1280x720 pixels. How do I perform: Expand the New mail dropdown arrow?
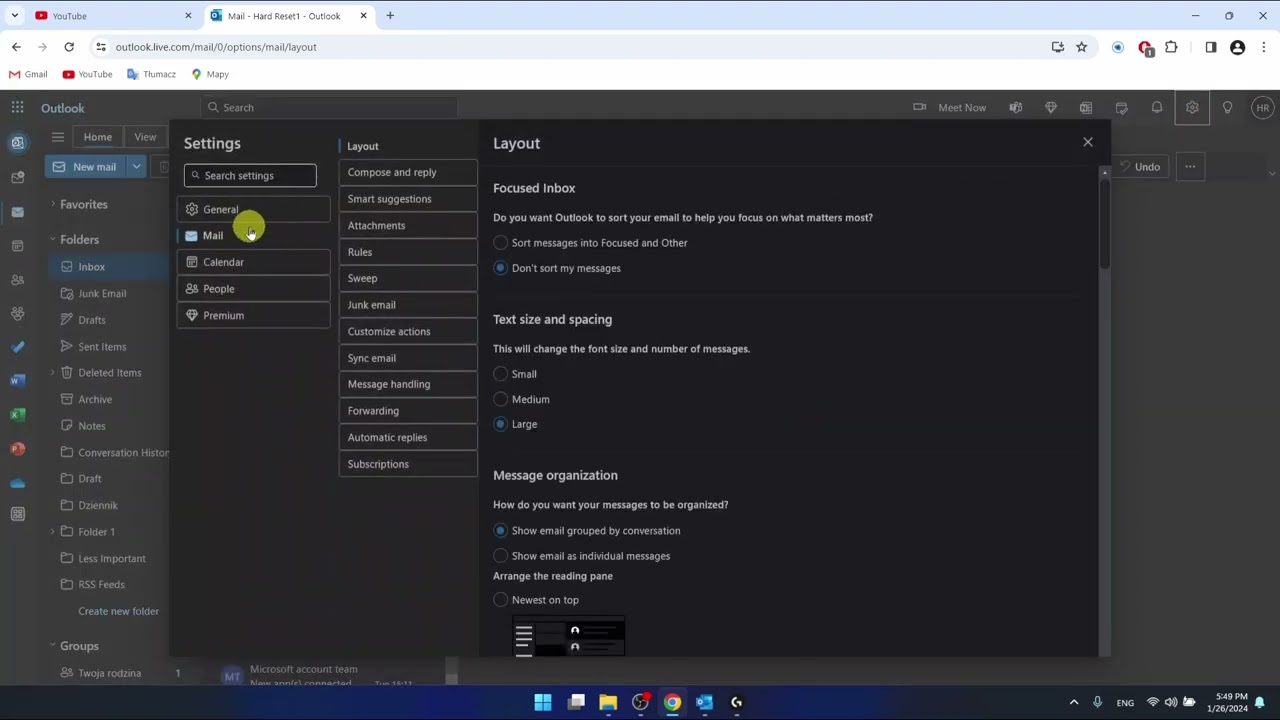pos(136,167)
